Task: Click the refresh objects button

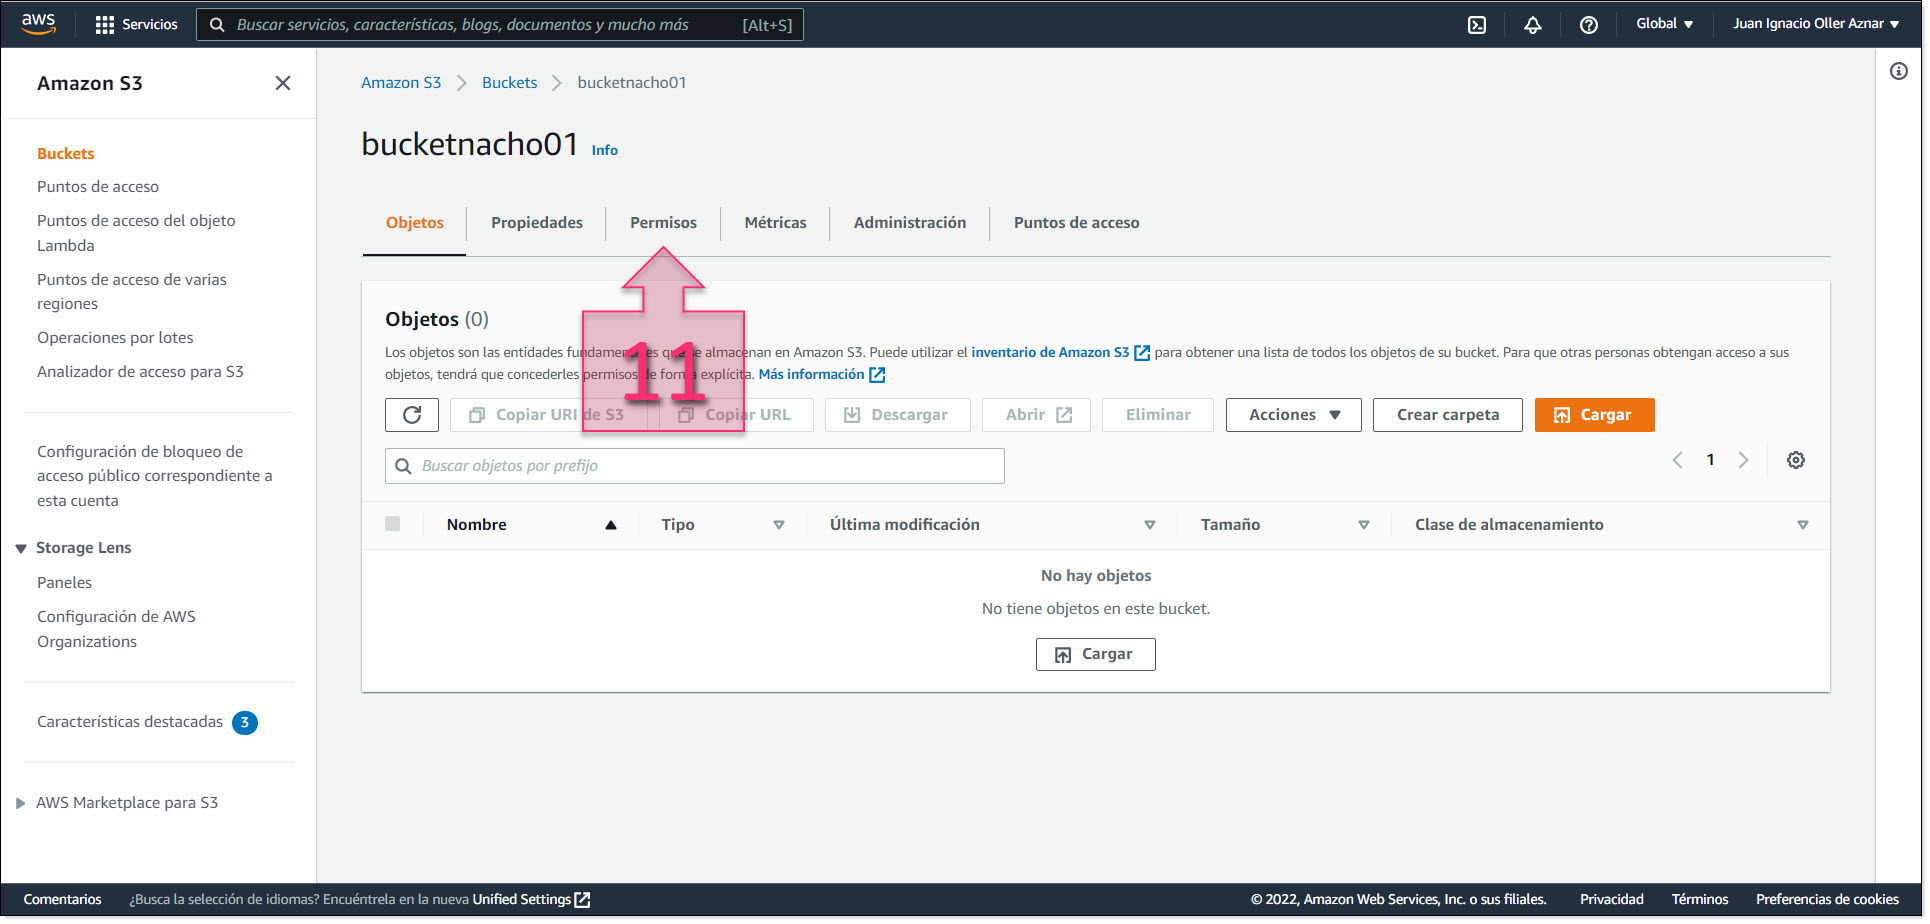Action: pos(411,415)
